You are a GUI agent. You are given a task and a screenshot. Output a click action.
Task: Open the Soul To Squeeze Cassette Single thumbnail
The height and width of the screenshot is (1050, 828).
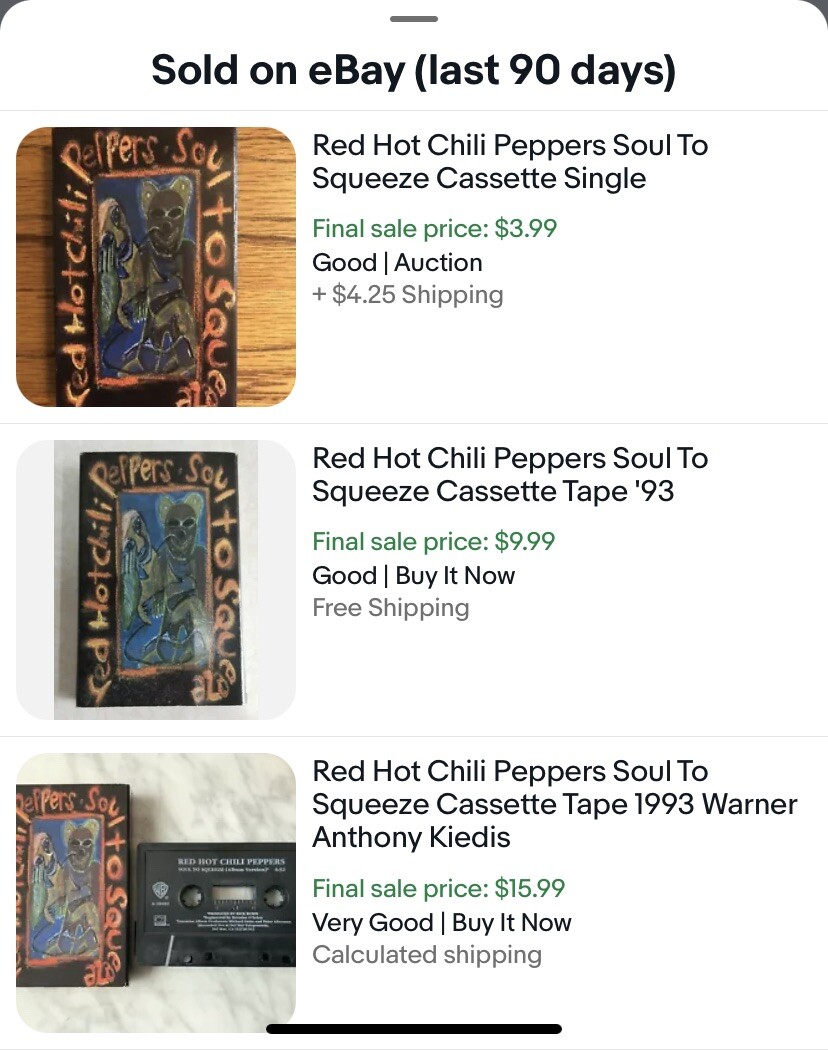point(156,267)
